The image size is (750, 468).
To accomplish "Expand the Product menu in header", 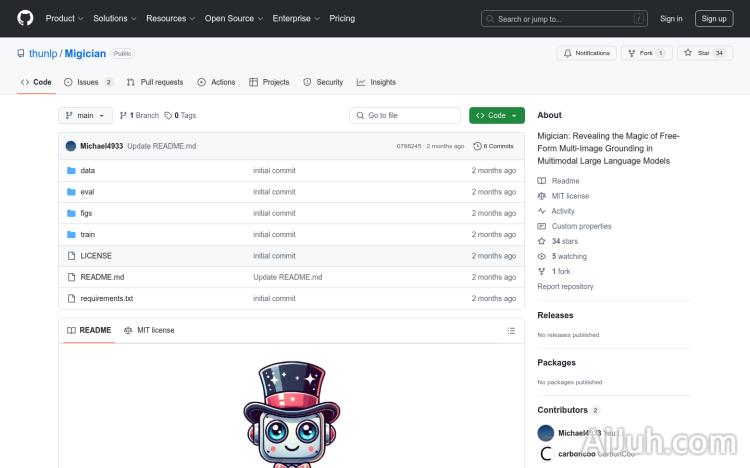I will (x=63, y=18).
